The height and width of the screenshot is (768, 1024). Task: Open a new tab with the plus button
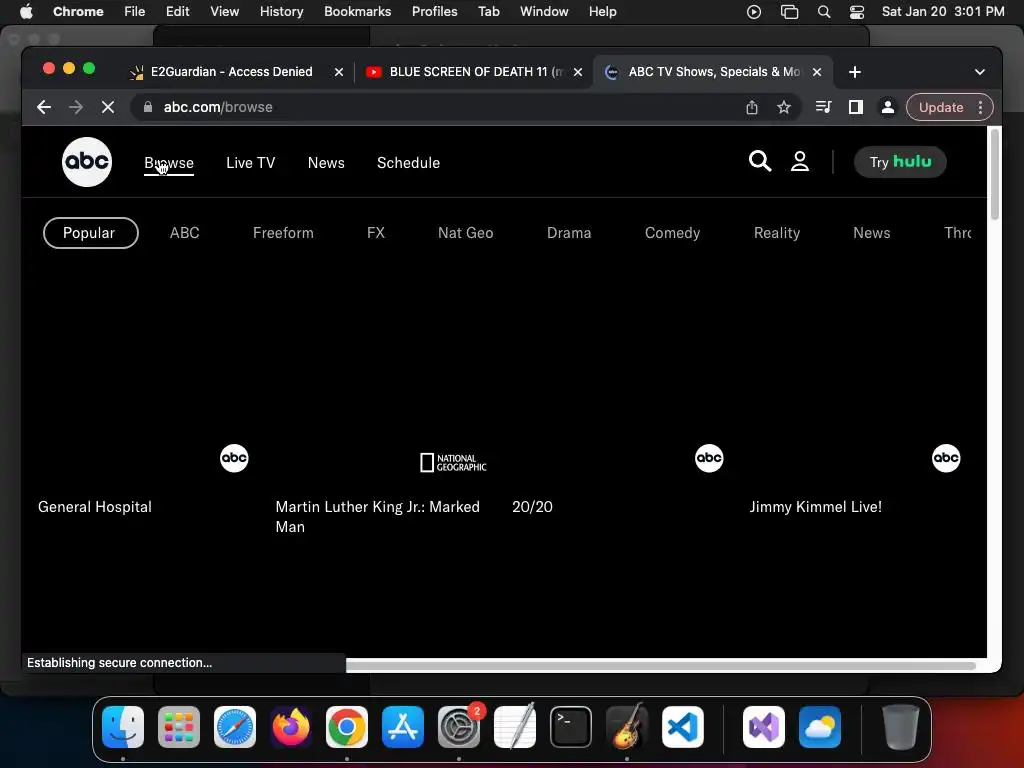click(854, 72)
